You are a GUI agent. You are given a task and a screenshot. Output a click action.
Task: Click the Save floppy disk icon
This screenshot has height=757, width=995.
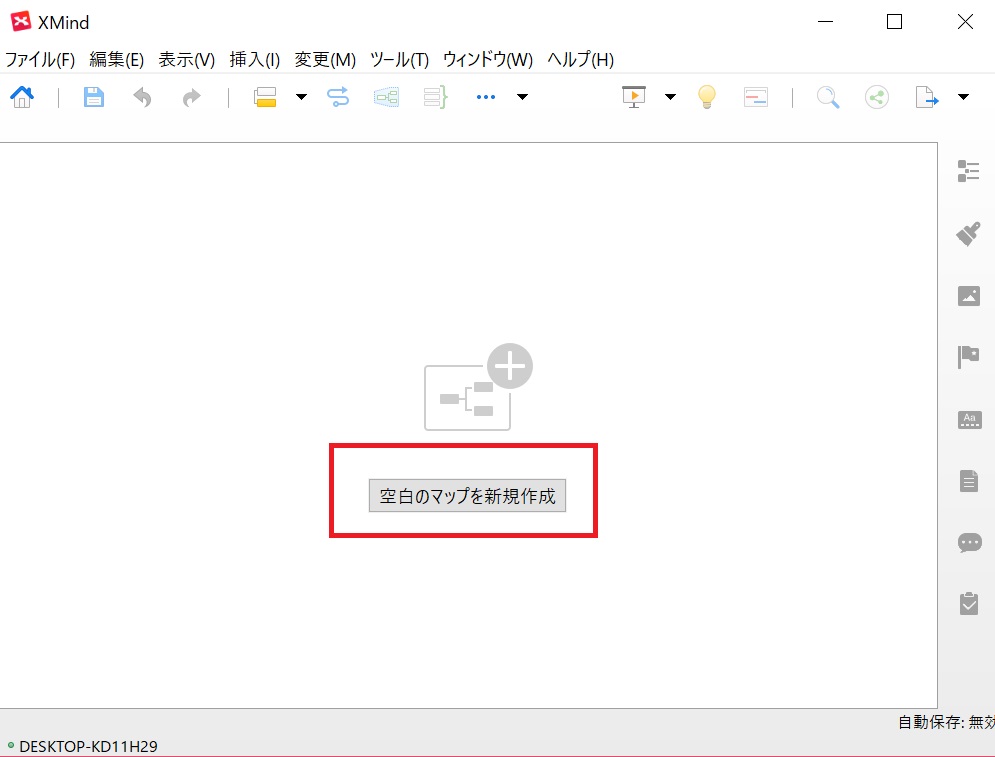tap(94, 97)
